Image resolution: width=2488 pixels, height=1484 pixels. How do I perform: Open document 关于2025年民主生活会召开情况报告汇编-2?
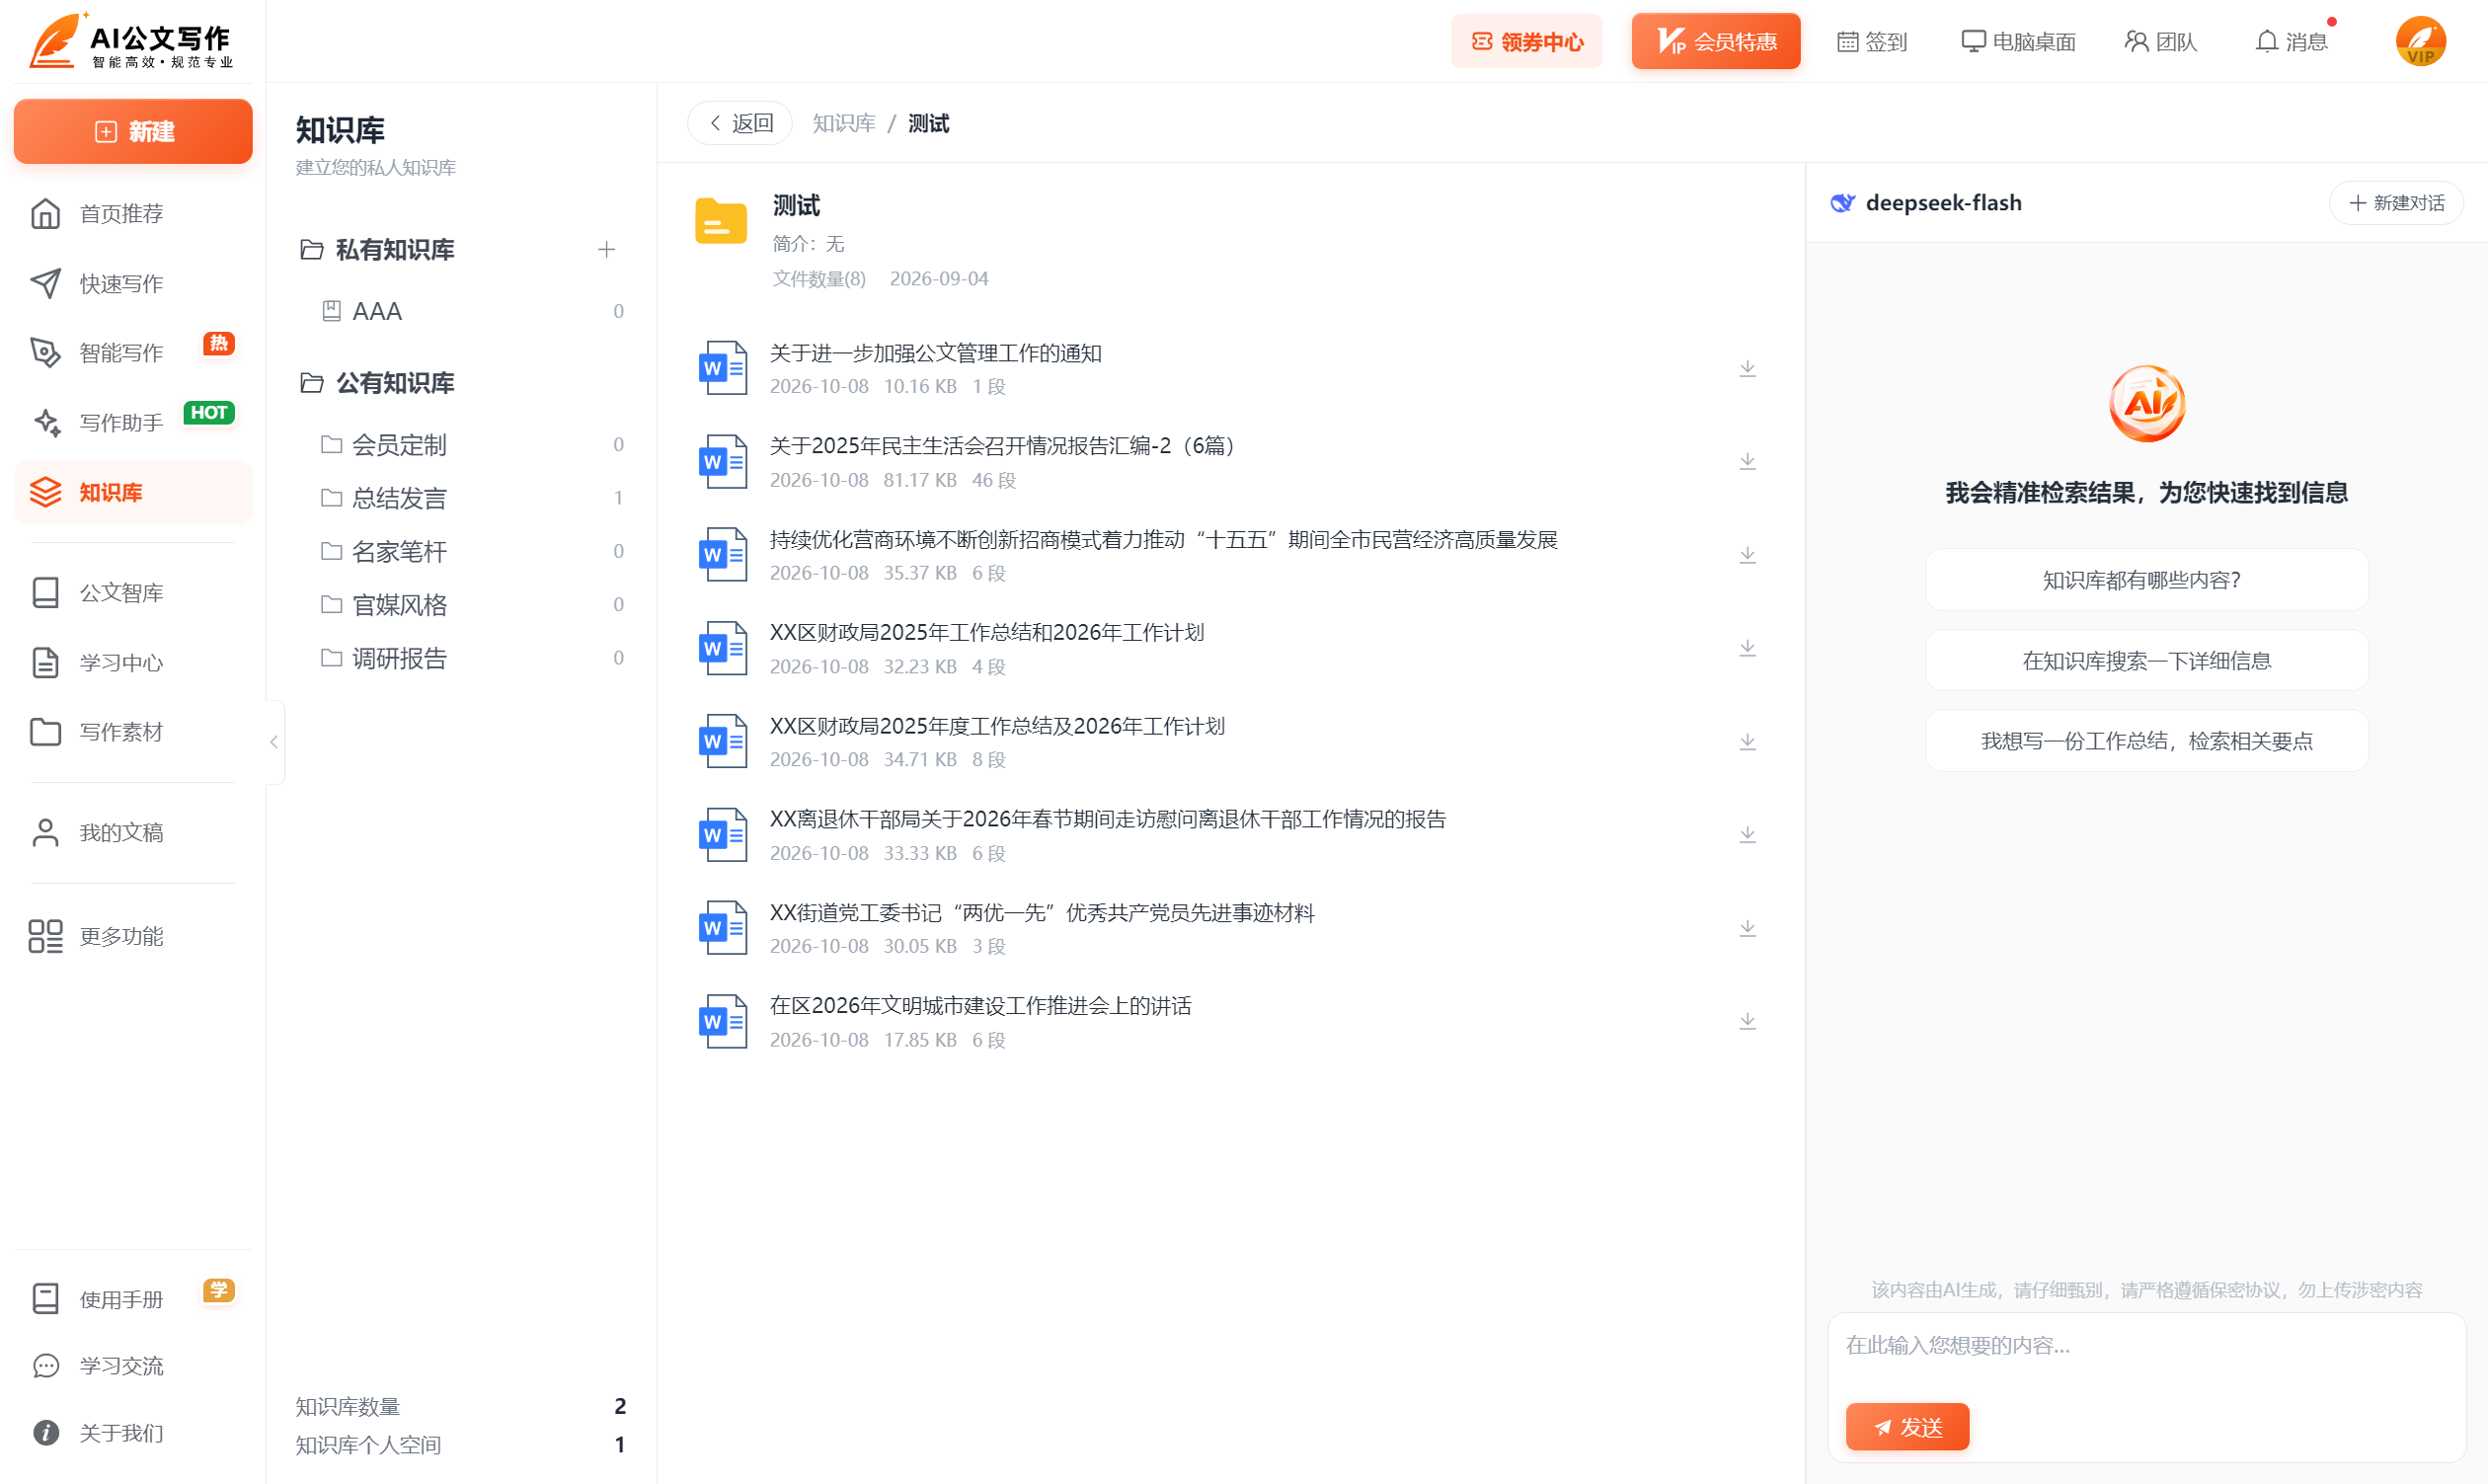coord(1006,445)
